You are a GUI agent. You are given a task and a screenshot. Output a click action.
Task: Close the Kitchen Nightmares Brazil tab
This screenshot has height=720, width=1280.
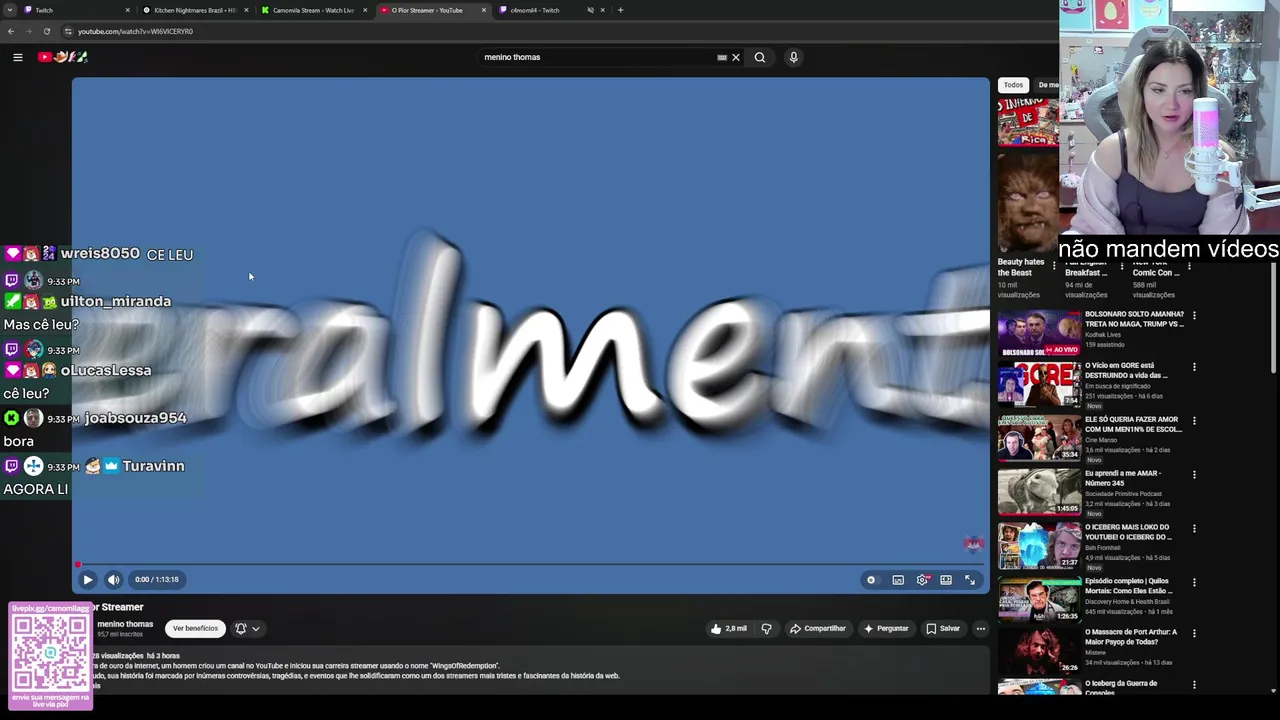click(x=246, y=10)
